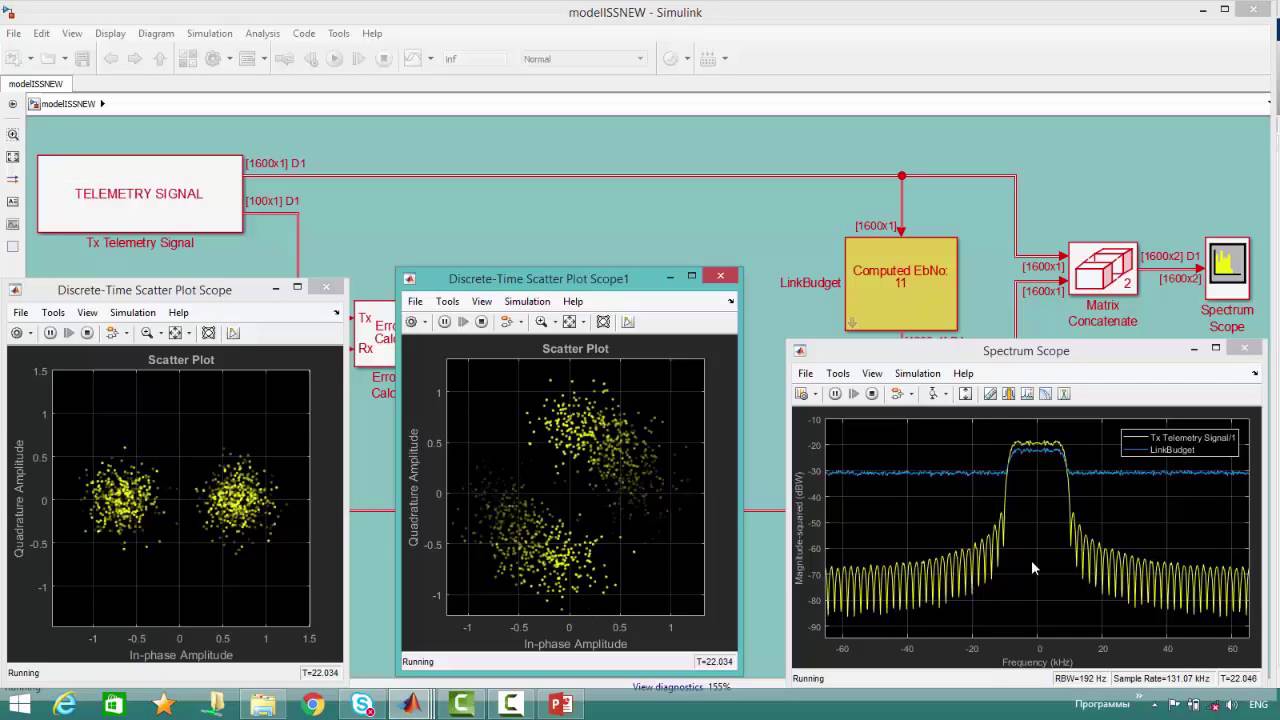Pause simulation in Spectrum Scope toolbar

pos(835,394)
